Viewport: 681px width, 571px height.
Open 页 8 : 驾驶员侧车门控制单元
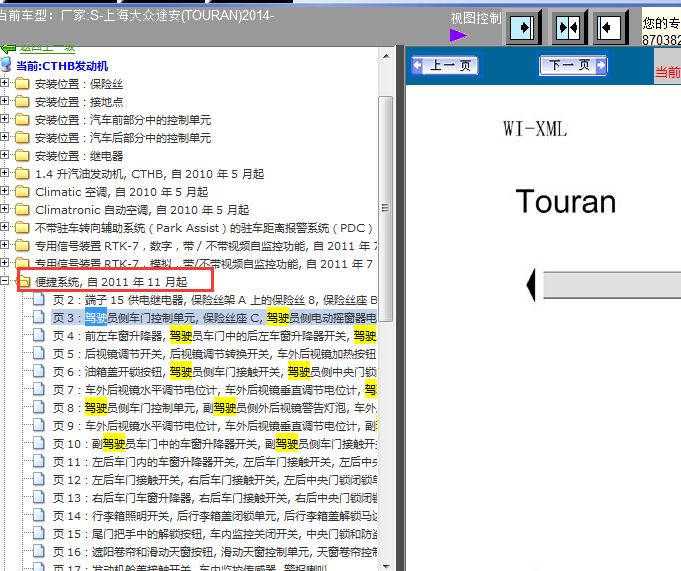point(215,408)
